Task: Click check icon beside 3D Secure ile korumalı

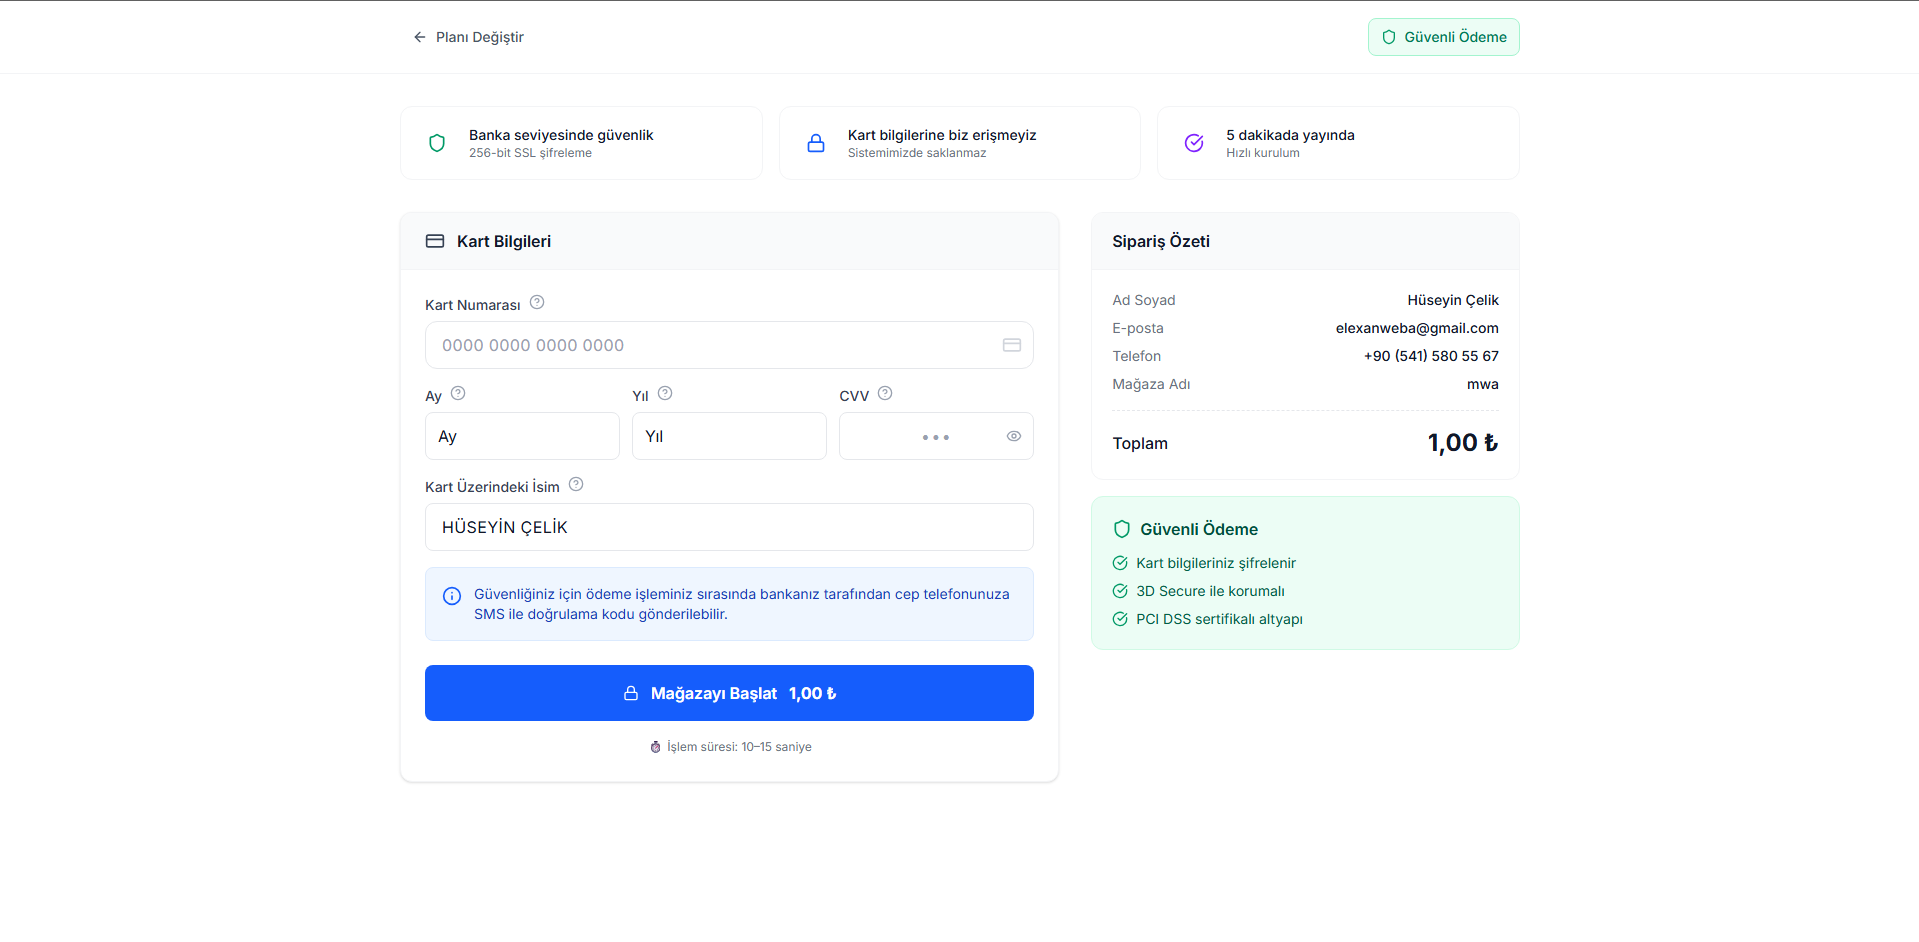Action: click(x=1120, y=591)
